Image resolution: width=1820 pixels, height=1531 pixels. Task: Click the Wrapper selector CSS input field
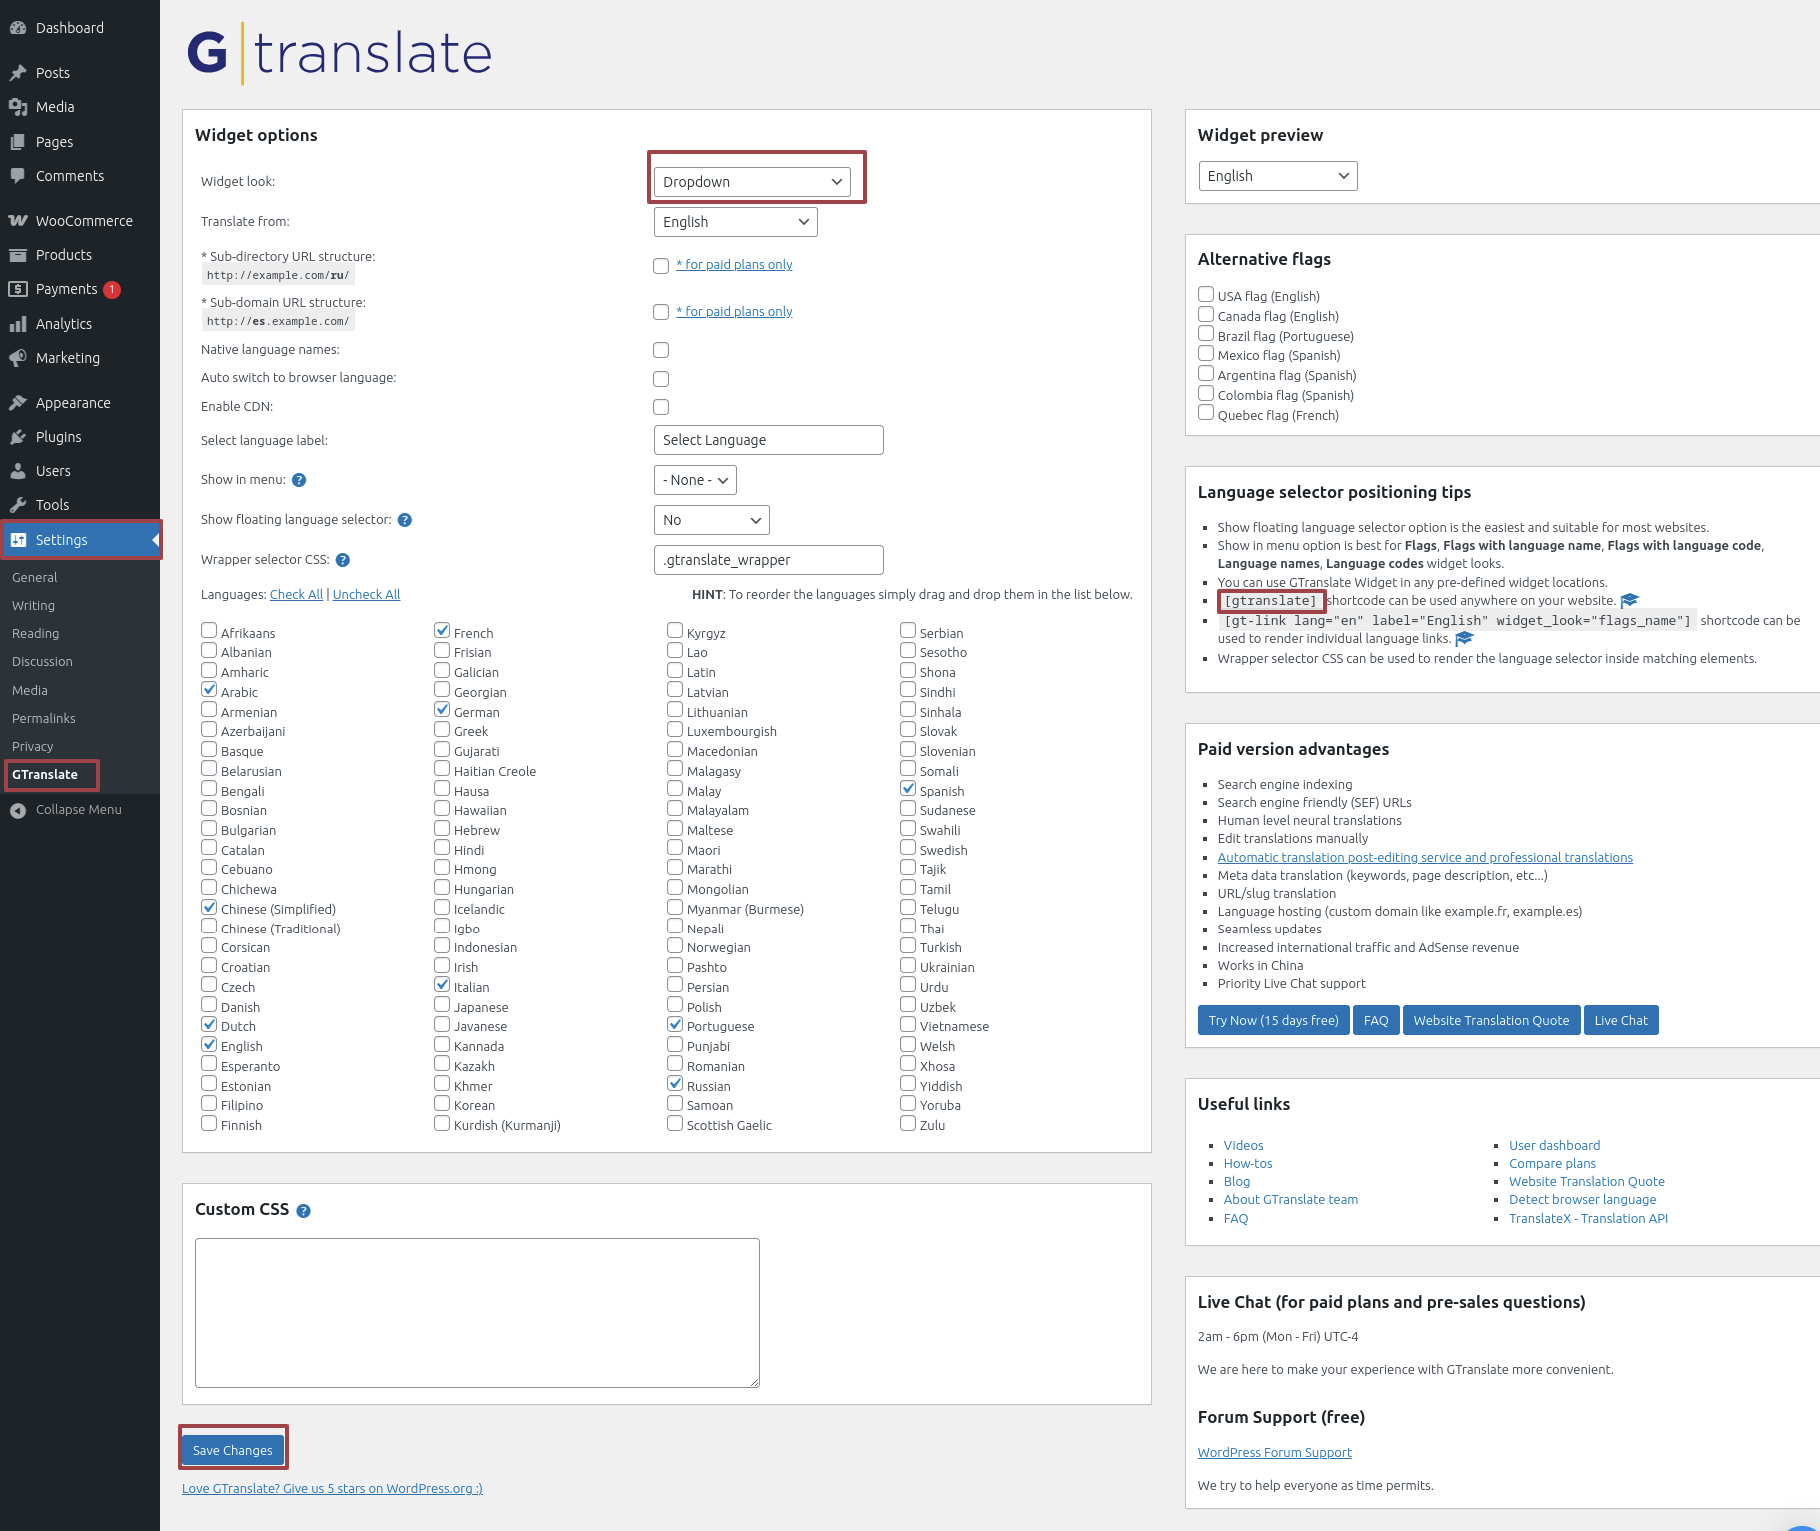tap(769, 560)
